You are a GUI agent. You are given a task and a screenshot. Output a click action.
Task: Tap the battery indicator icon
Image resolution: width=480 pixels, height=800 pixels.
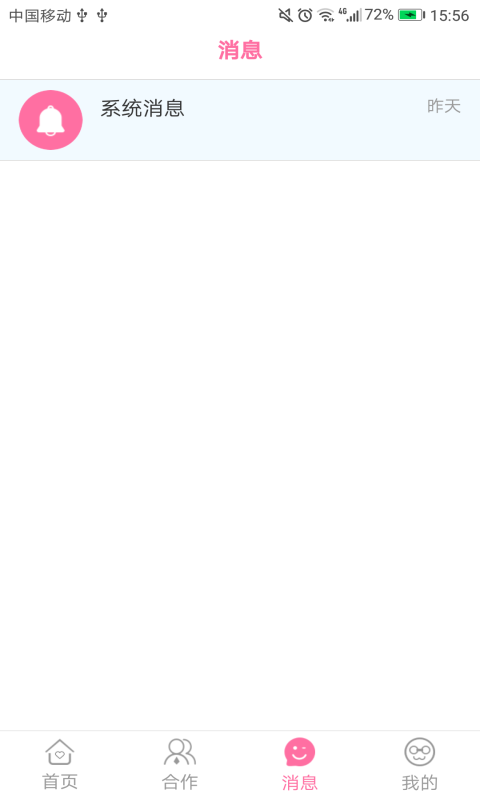(412, 15)
